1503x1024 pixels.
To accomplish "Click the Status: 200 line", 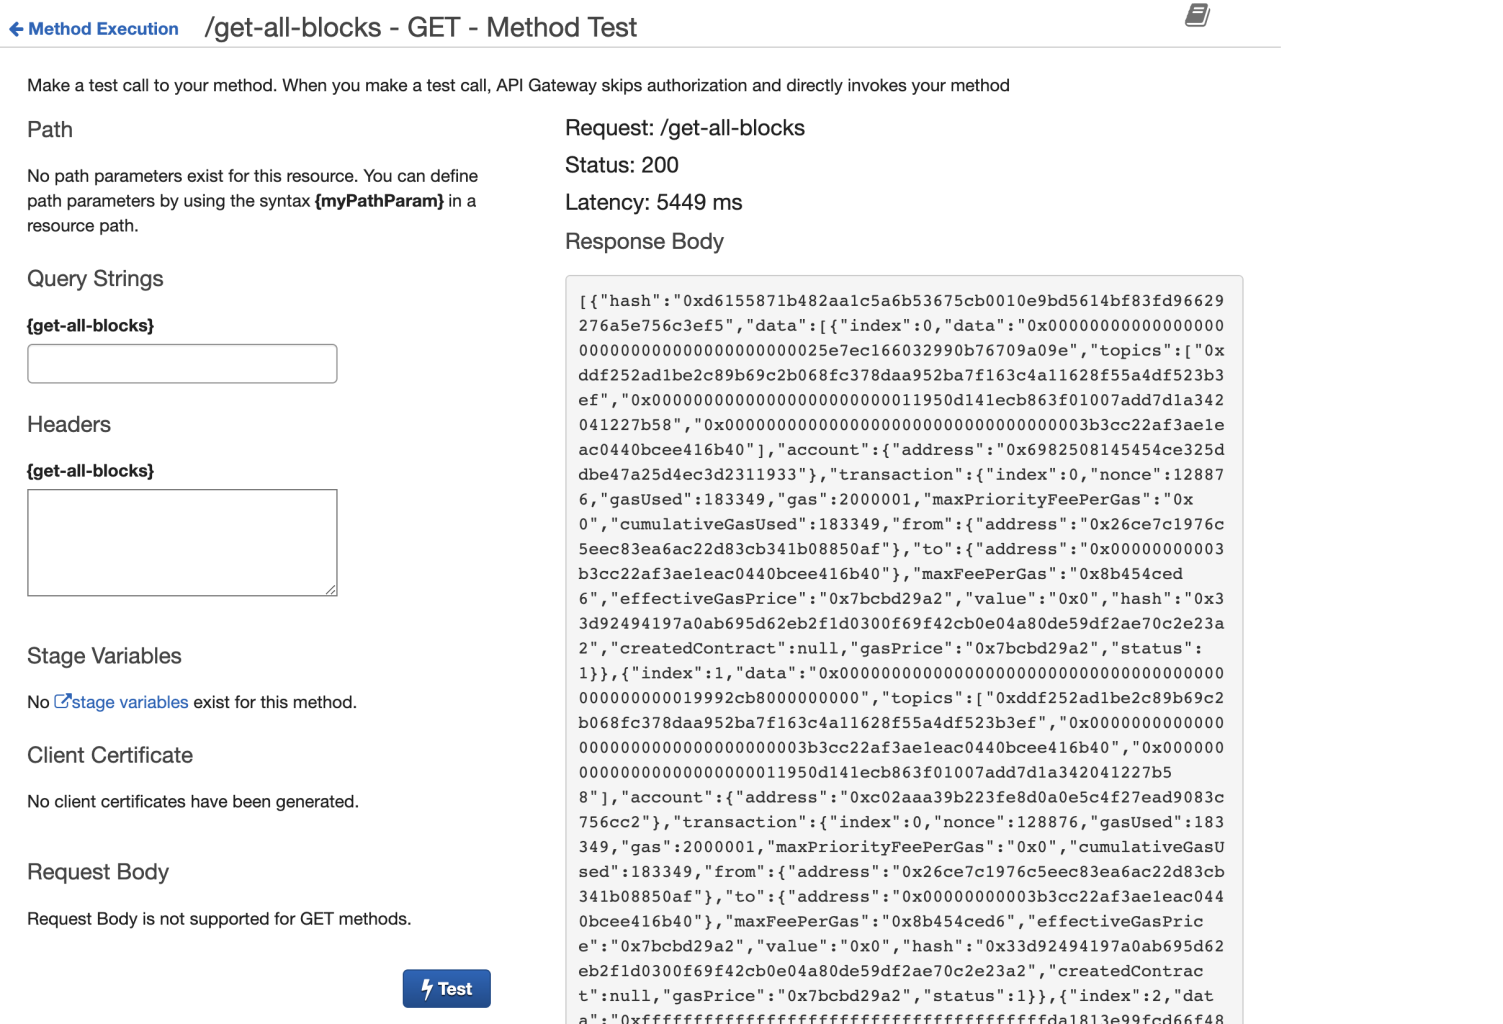I will (621, 165).
